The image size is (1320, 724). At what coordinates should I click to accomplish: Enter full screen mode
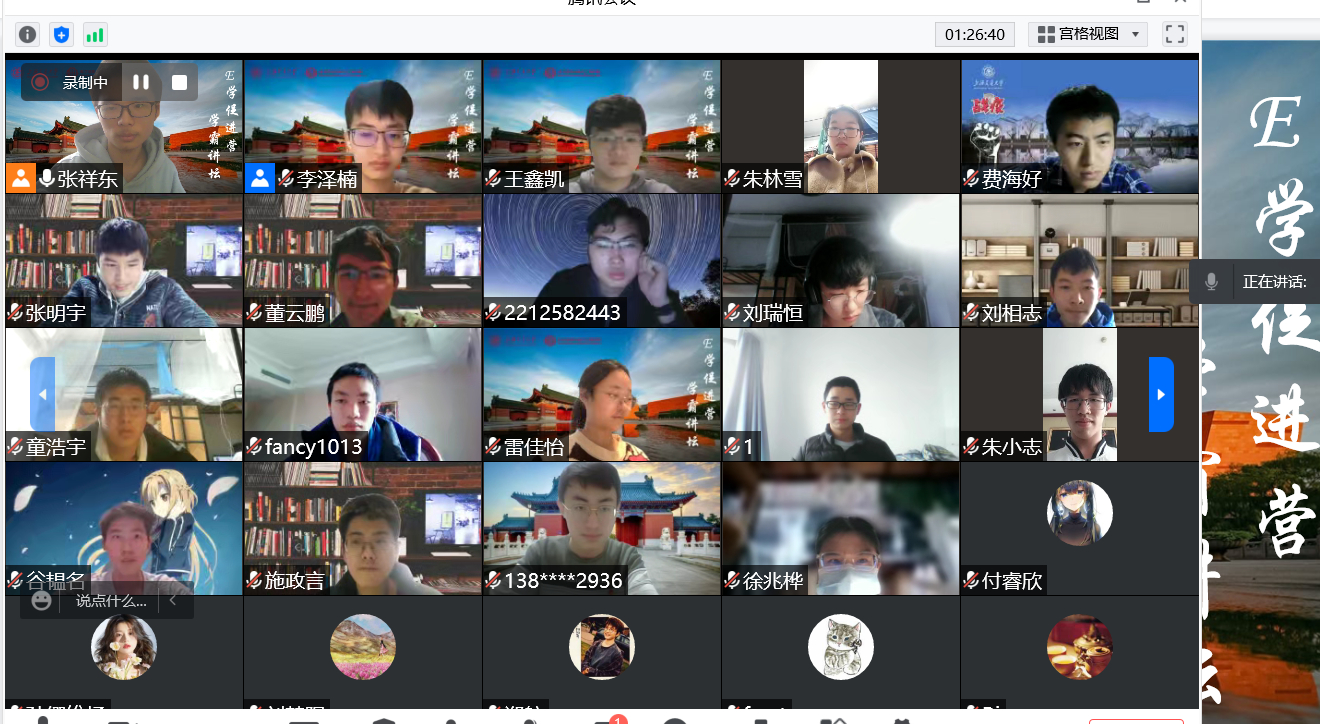pyautogui.click(x=1175, y=34)
